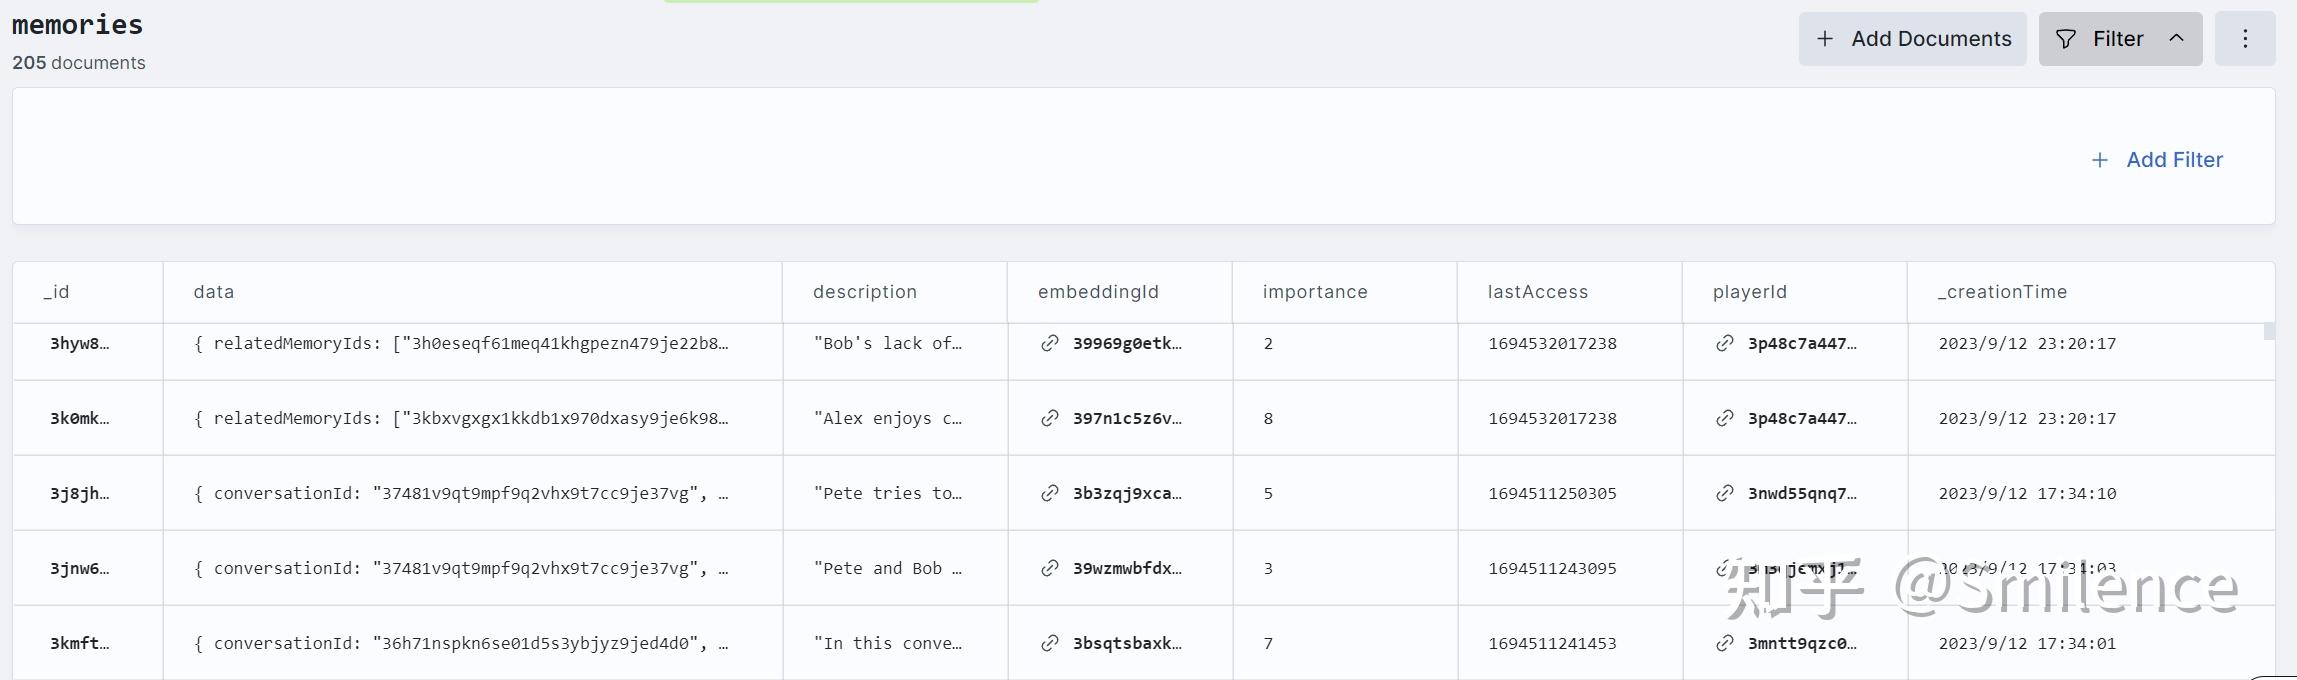Open the three-dot overflow menu
Screen dimensions: 2297x680
pyautogui.click(x=2245, y=39)
